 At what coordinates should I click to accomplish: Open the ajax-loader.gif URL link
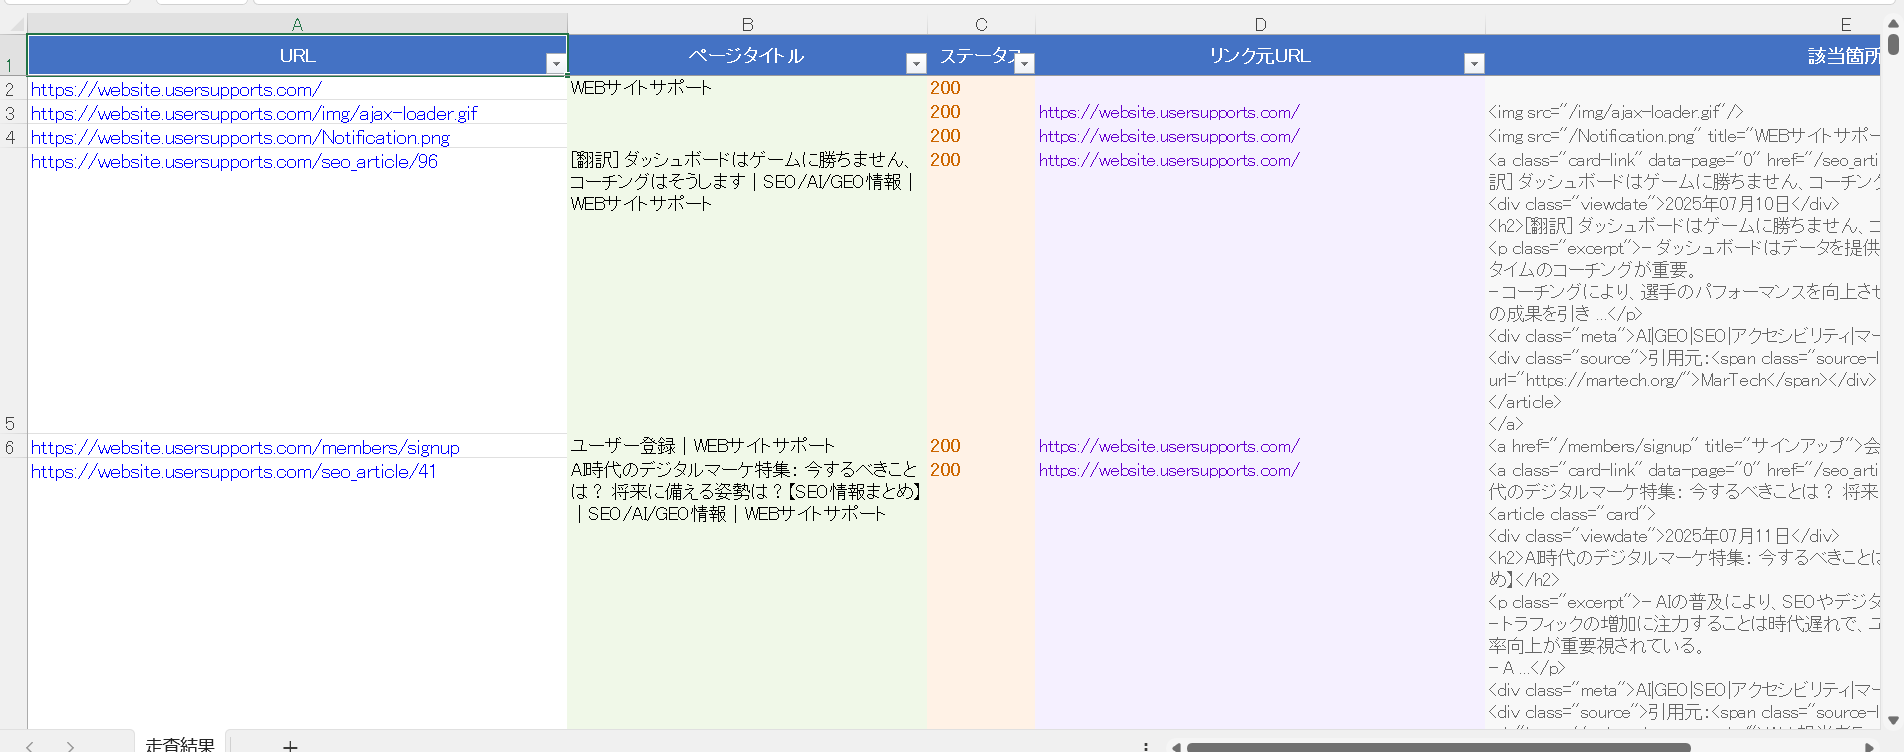click(254, 114)
